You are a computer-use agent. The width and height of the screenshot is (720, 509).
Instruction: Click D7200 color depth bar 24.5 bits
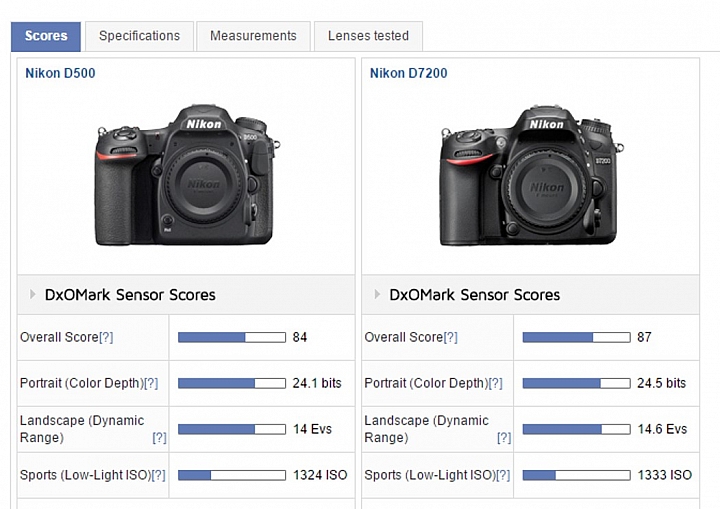tap(577, 384)
